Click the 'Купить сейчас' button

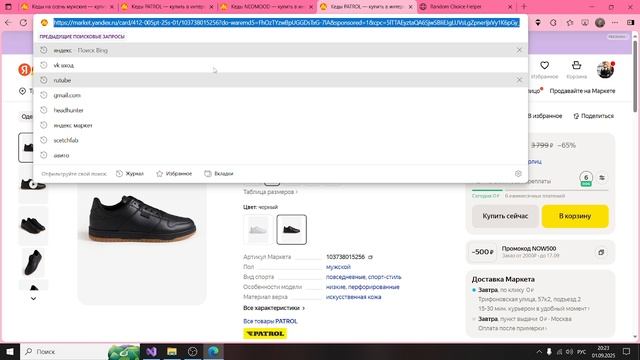(x=505, y=216)
